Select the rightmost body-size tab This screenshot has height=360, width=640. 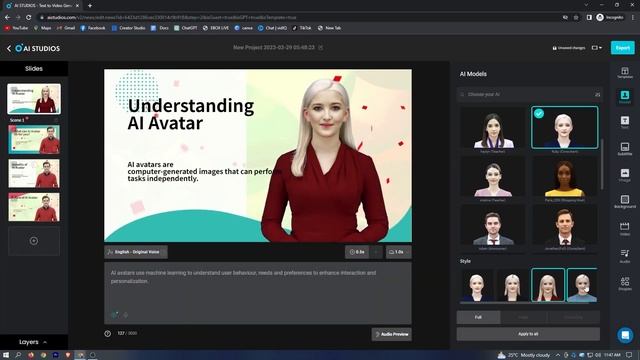click(573, 317)
